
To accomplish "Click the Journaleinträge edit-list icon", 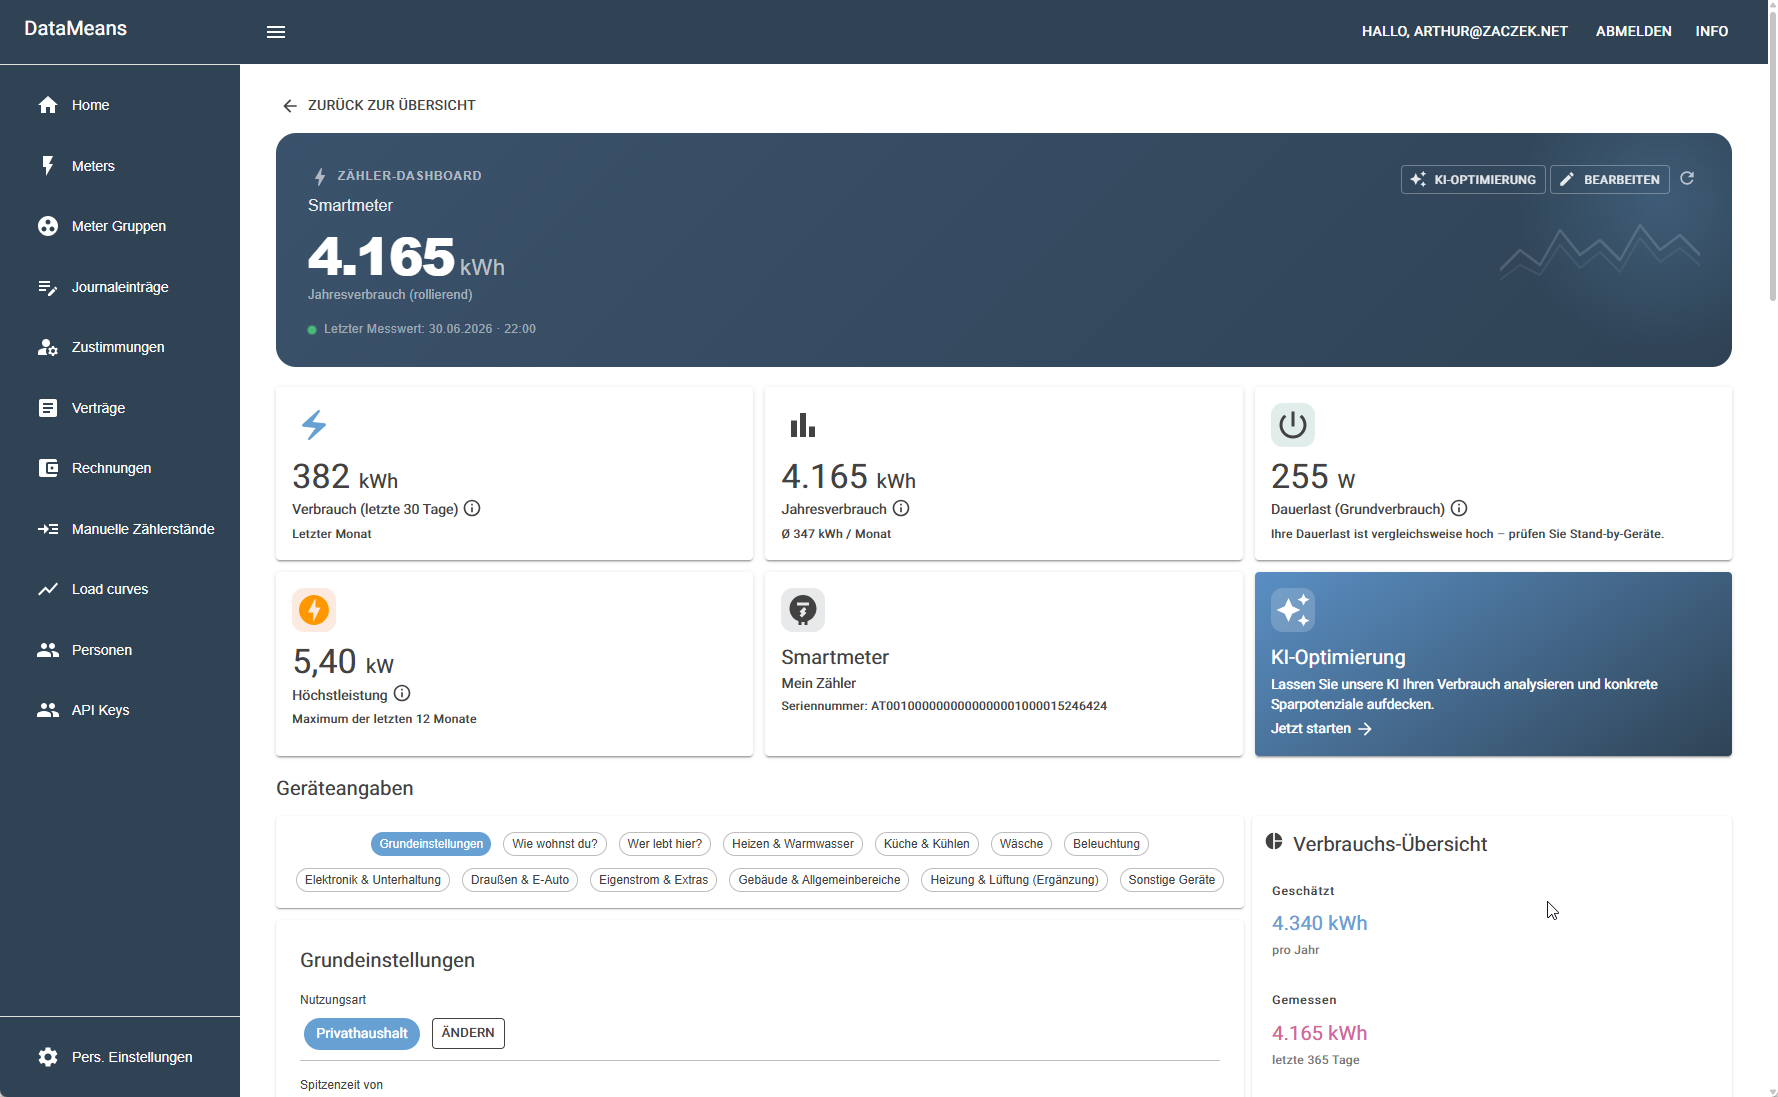I will tap(48, 287).
